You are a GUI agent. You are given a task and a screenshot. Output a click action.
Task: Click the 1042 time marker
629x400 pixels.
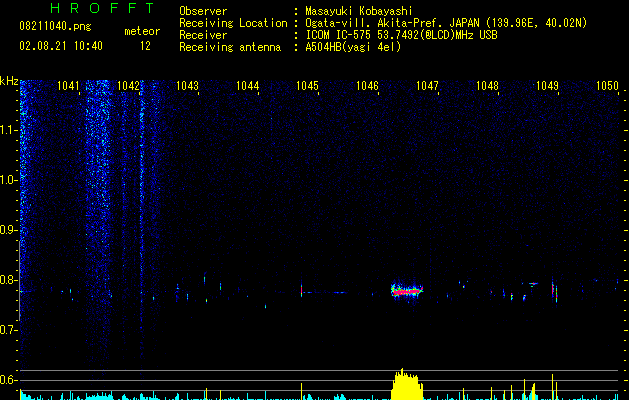tap(128, 86)
